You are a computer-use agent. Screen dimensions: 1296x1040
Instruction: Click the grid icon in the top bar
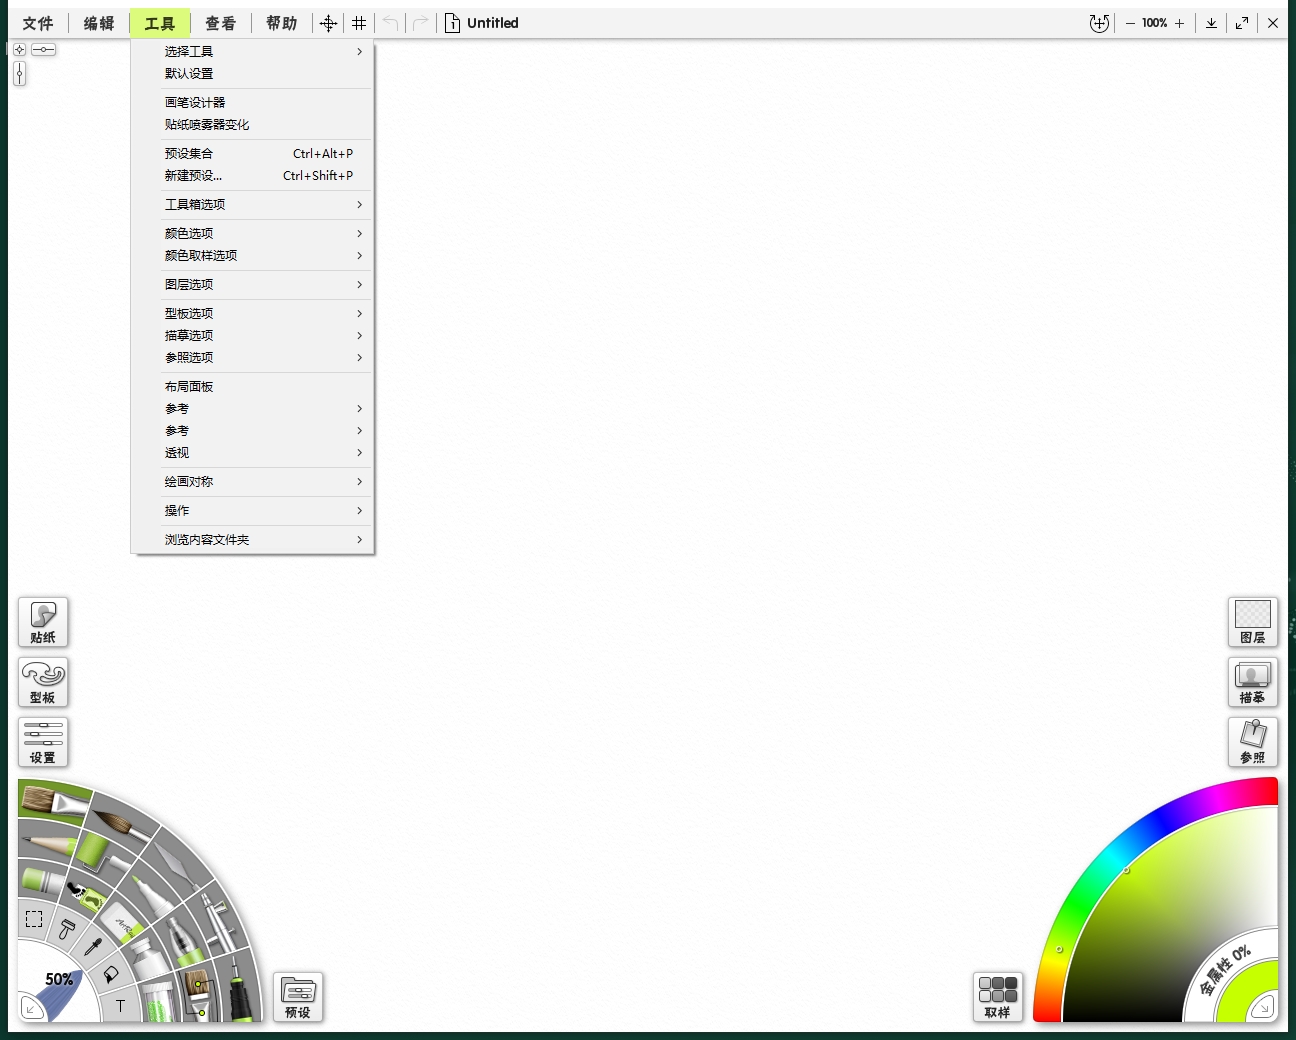[359, 23]
